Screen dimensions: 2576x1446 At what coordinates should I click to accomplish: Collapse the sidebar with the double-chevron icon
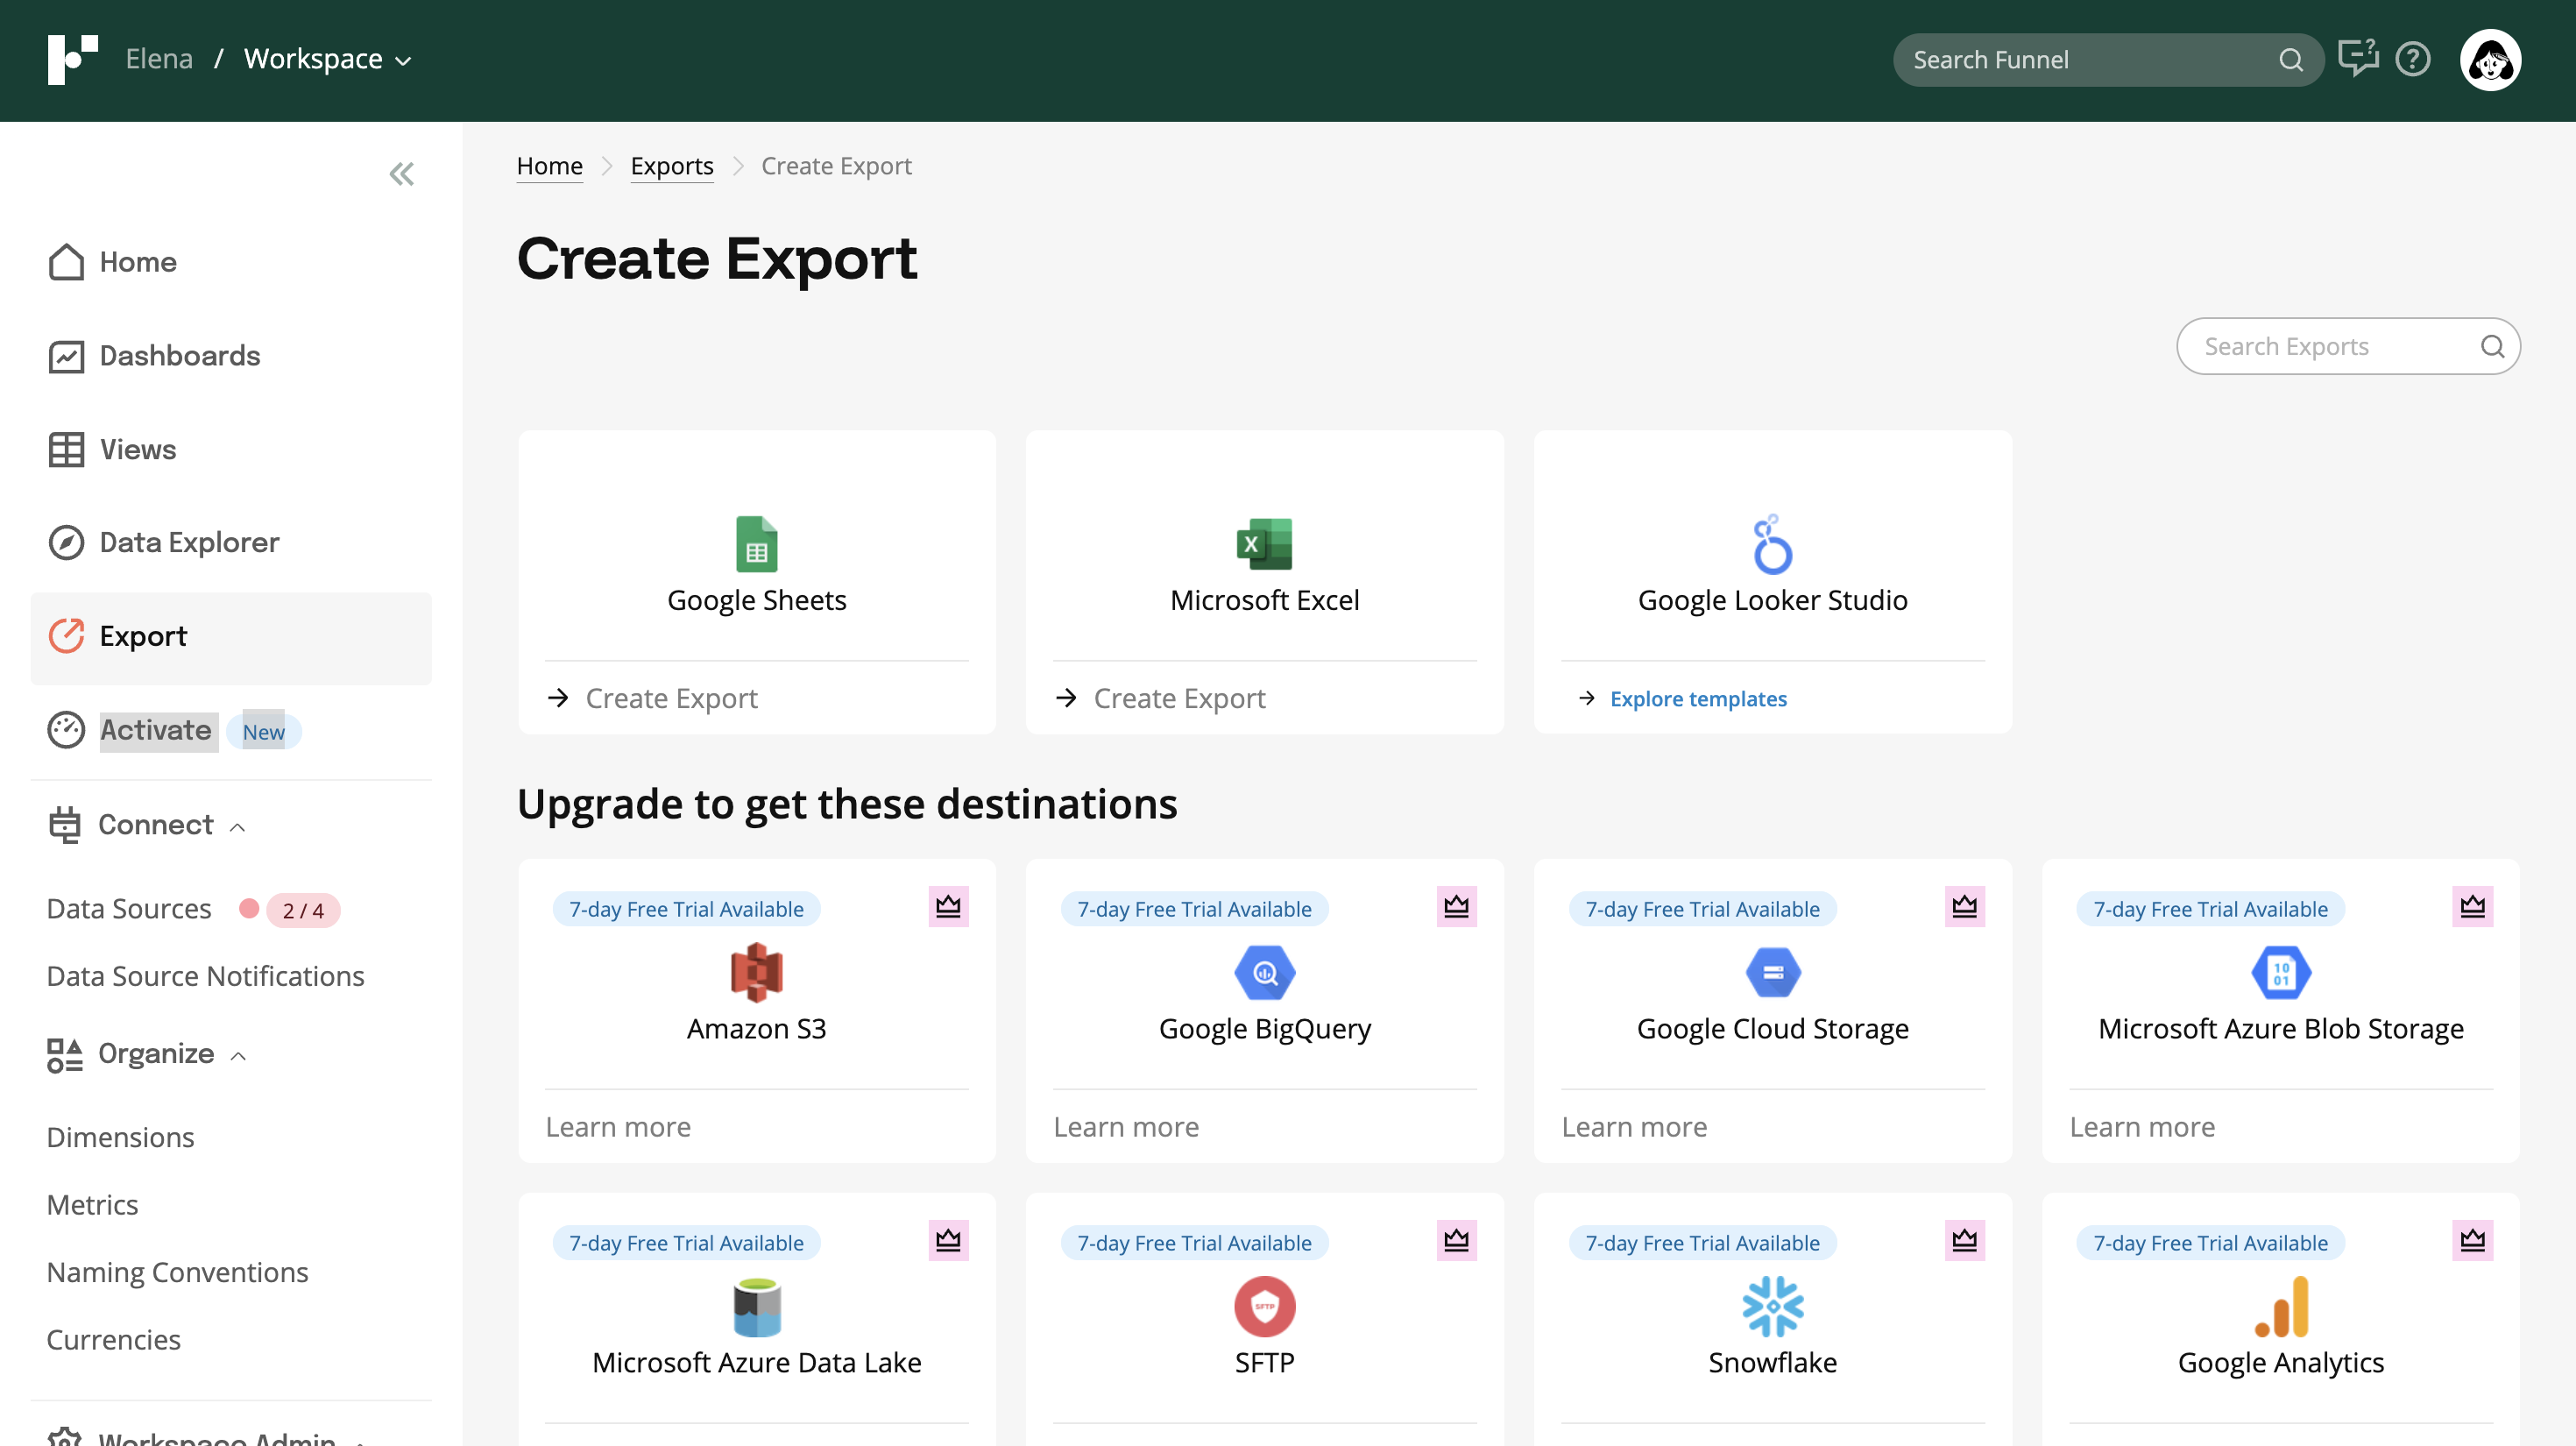click(401, 174)
